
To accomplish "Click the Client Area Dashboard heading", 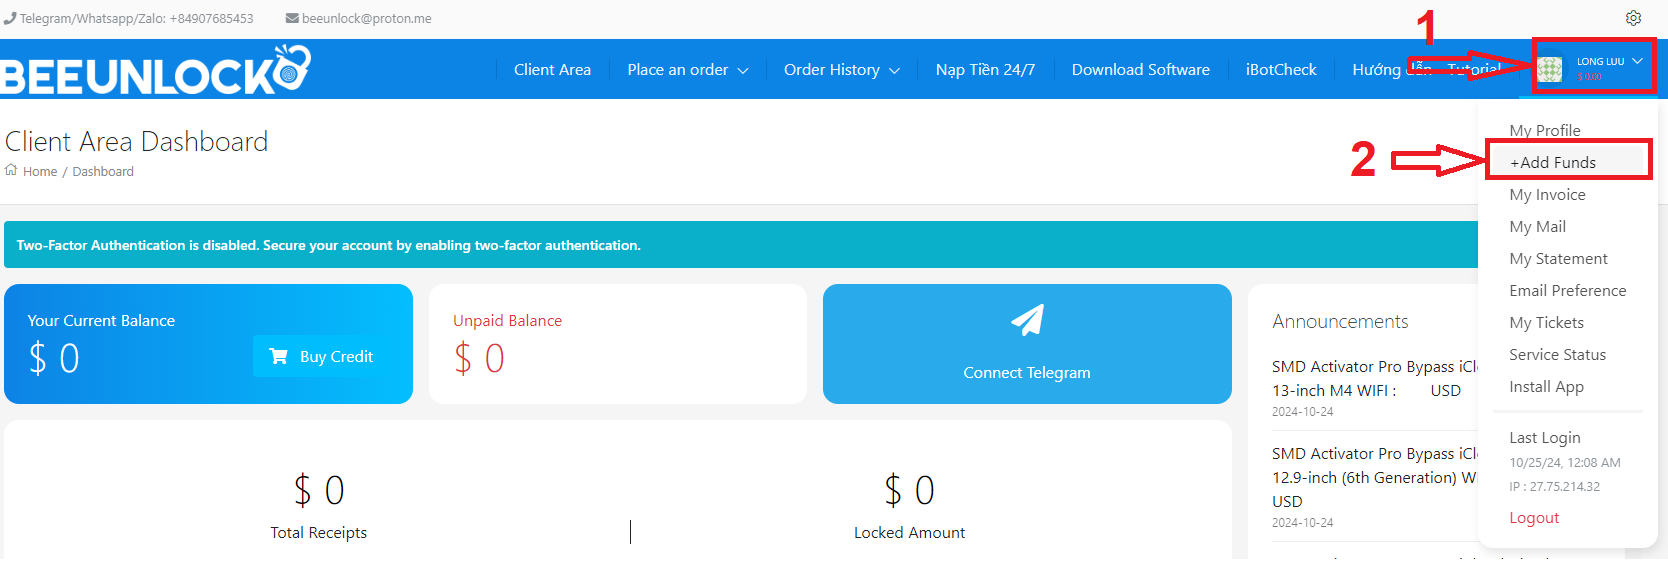I will tap(136, 141).
